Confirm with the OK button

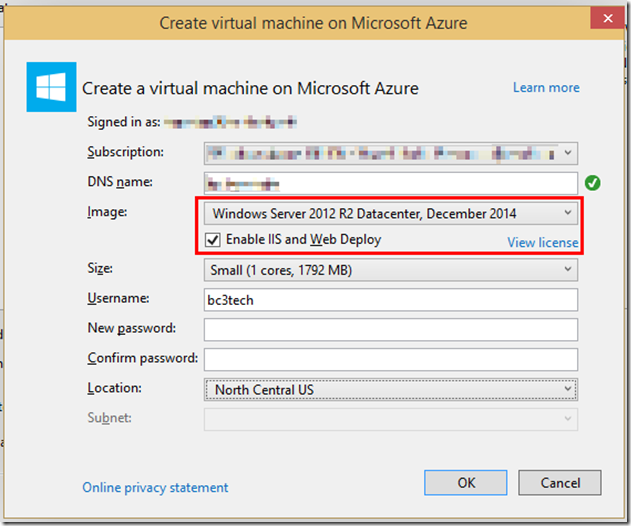[x=466, y=483]
